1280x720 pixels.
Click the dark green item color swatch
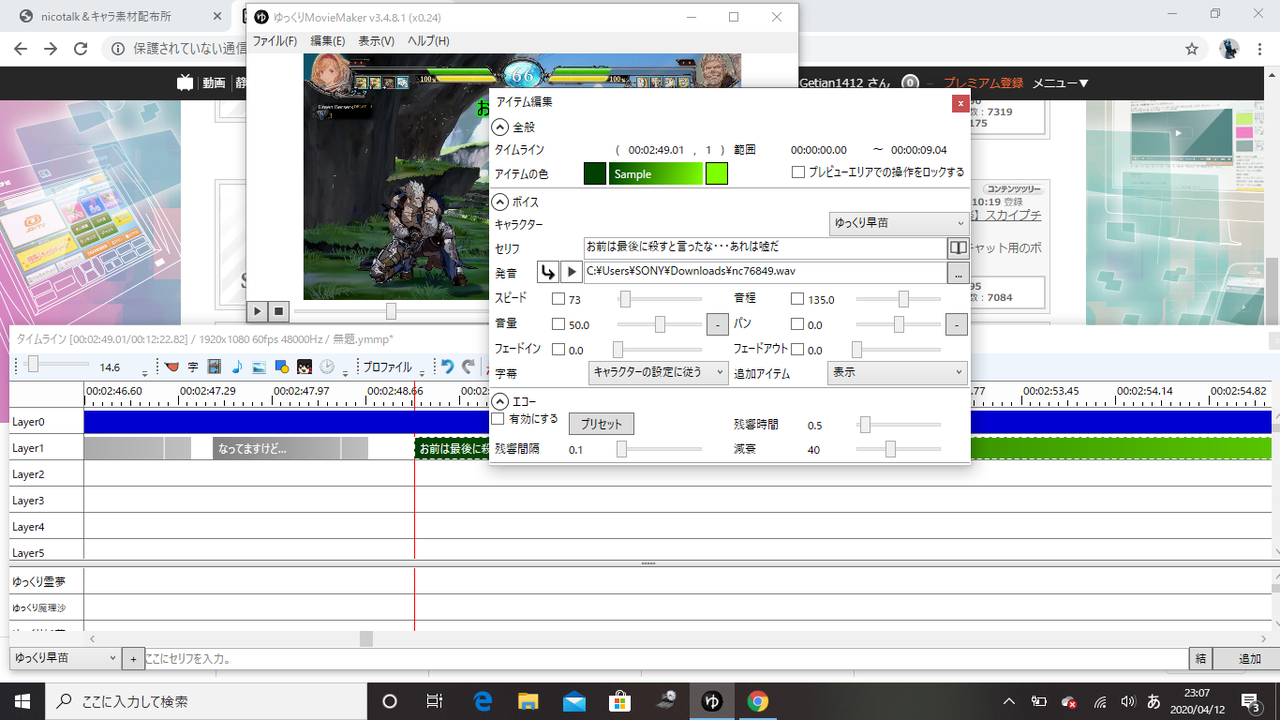pyautogui.click(x=595, y=174)
